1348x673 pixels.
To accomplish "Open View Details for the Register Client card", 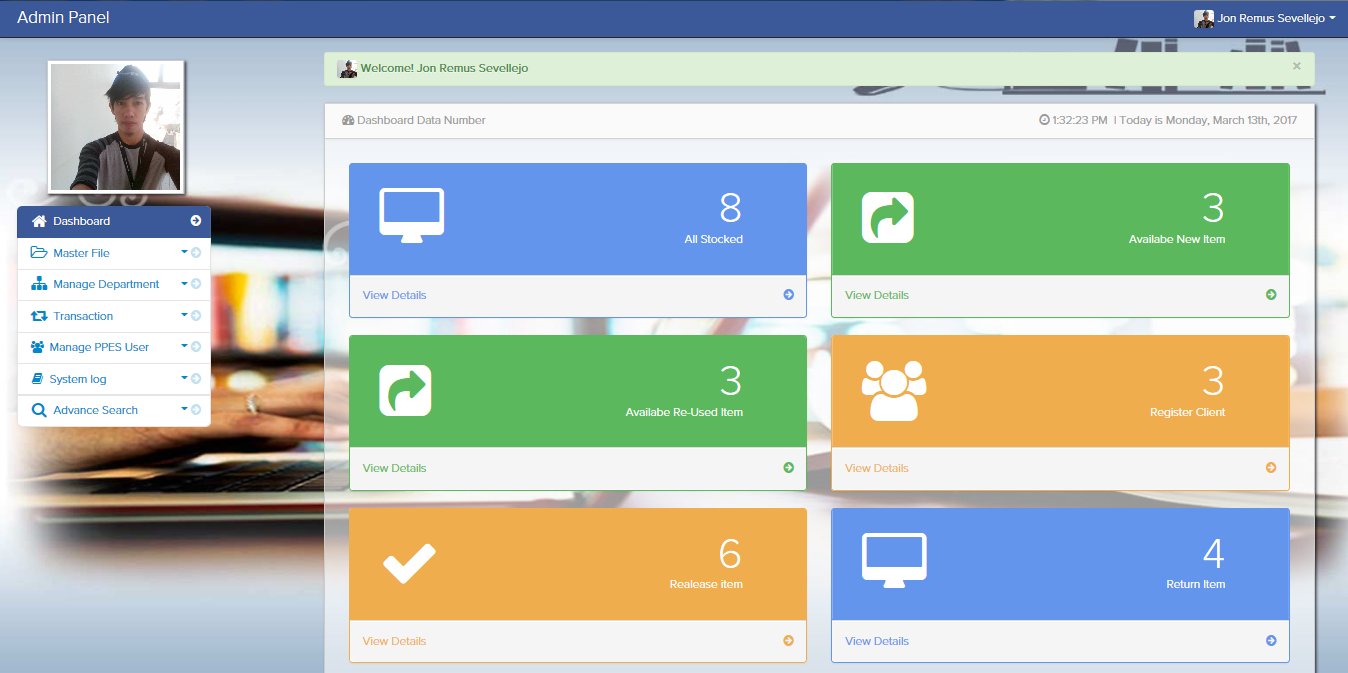I will click(877, 467).
